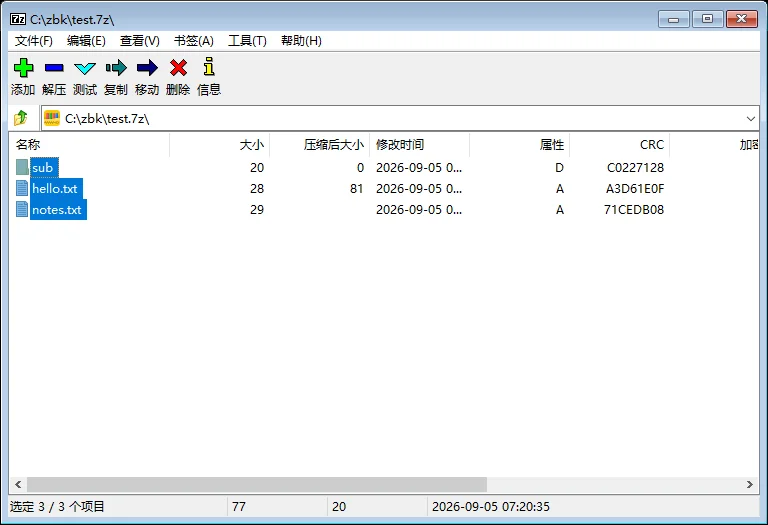The image size is (768, 525).
Task: Click the horizontal scrollbar thumb
Action: point(257,484)
